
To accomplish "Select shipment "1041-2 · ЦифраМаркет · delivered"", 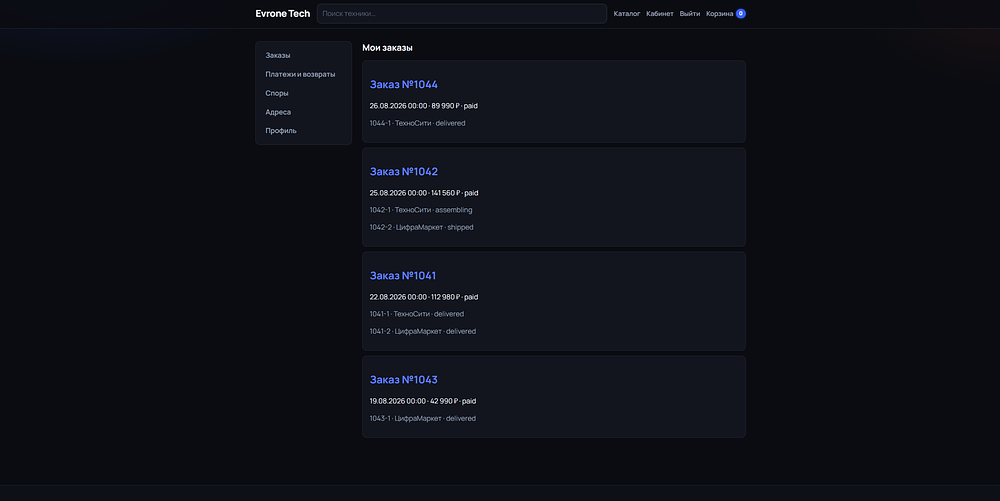I will point(423,331).
